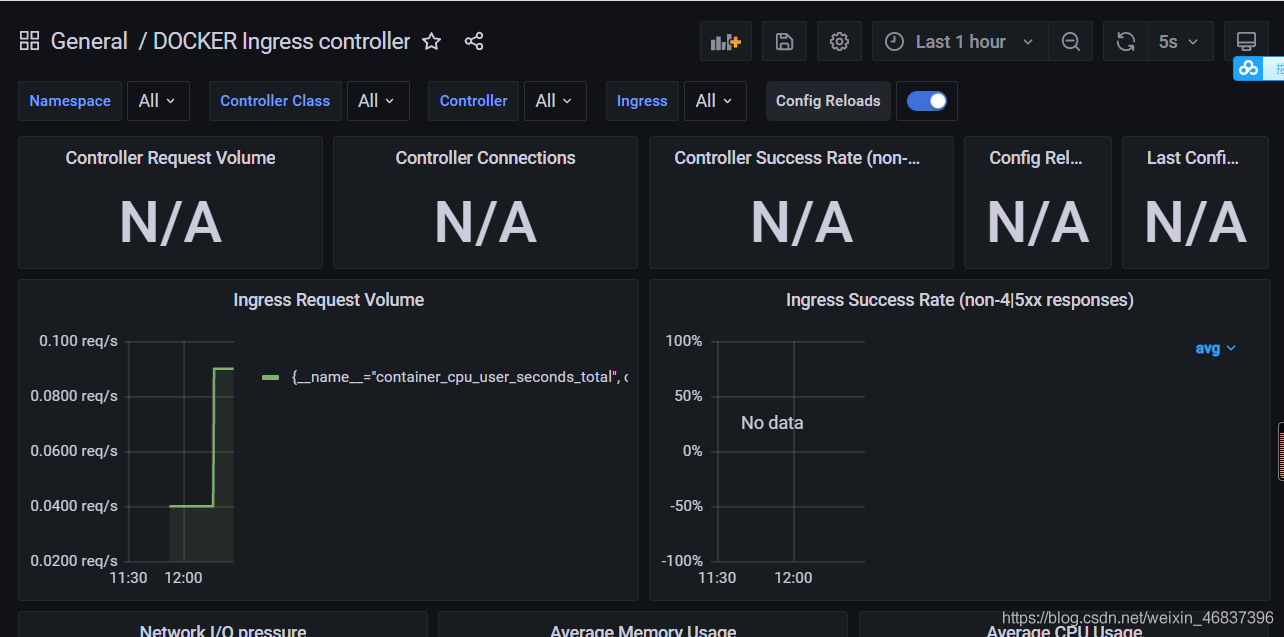Open Dashboard settings gear icon
Image resolution: width=1284 pixels, height=637 pixels.
pos(839,41)
